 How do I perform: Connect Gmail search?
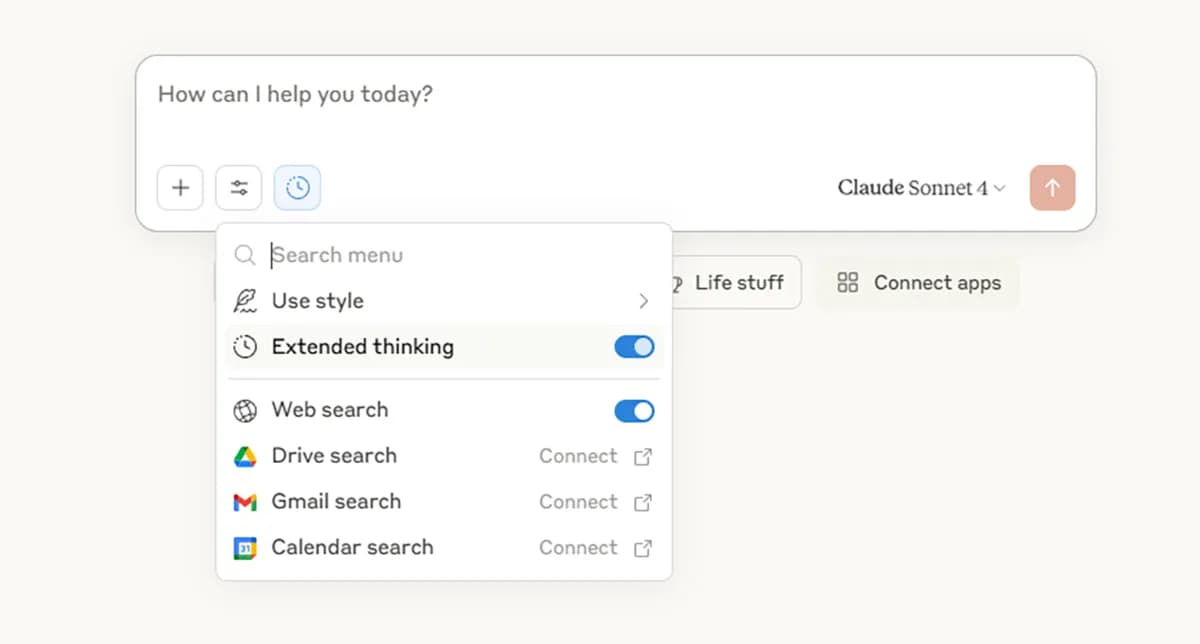coord(578,502)
